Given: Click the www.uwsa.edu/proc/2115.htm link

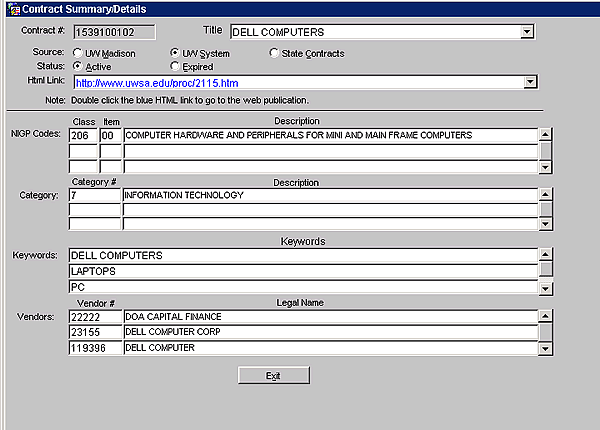Looking at the screenshot, I should pyautogui.click(x=157, y=83).
